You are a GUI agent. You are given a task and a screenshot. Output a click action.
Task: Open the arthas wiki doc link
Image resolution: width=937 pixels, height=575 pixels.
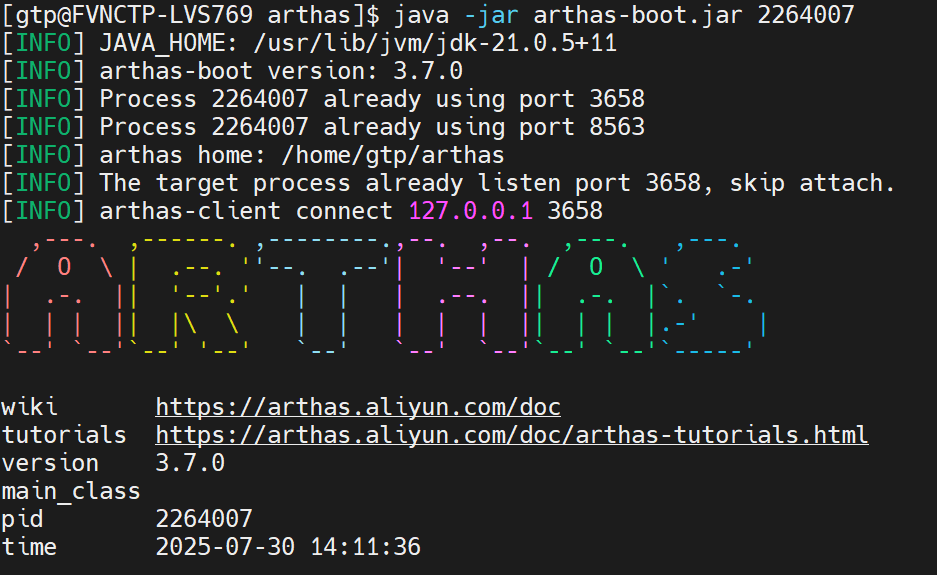[358, 407]
